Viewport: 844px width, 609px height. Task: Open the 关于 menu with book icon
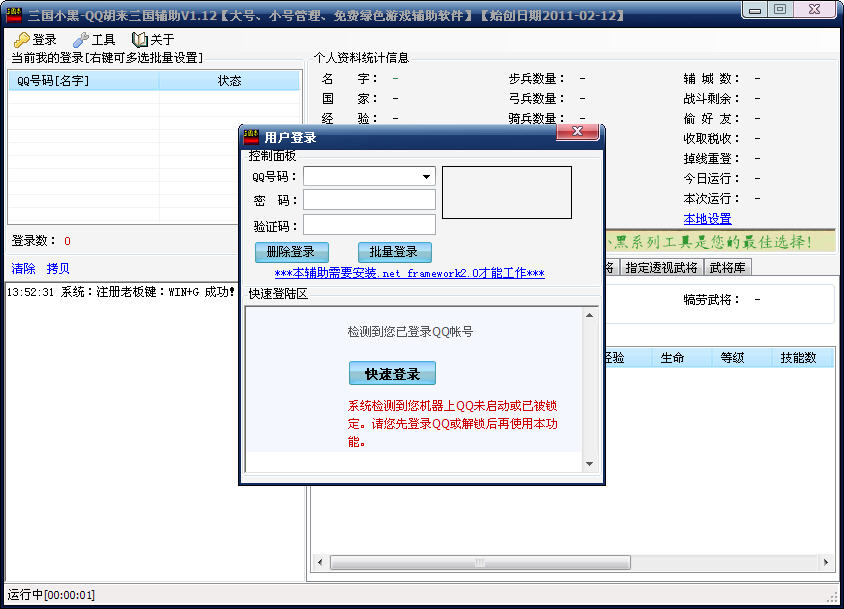153,39
